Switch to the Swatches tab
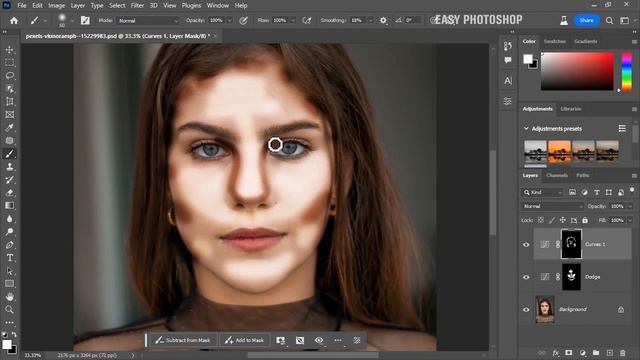The height and width of the screenshot is (360, 640). tap(555, 42)
